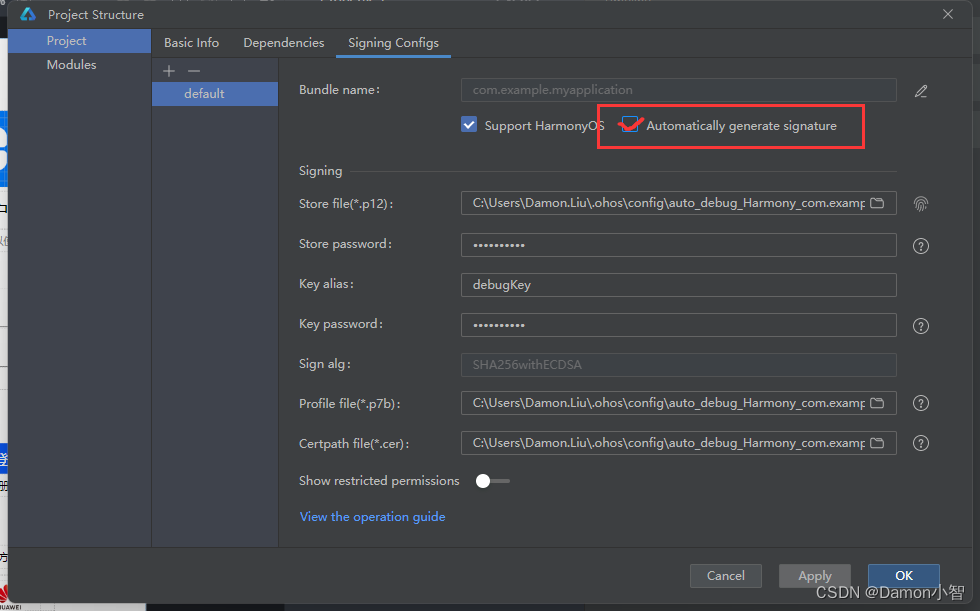The image size is (980, 611).
Task: Enable Automatically generate signature checkbox
Action: [x=630, y=125]
